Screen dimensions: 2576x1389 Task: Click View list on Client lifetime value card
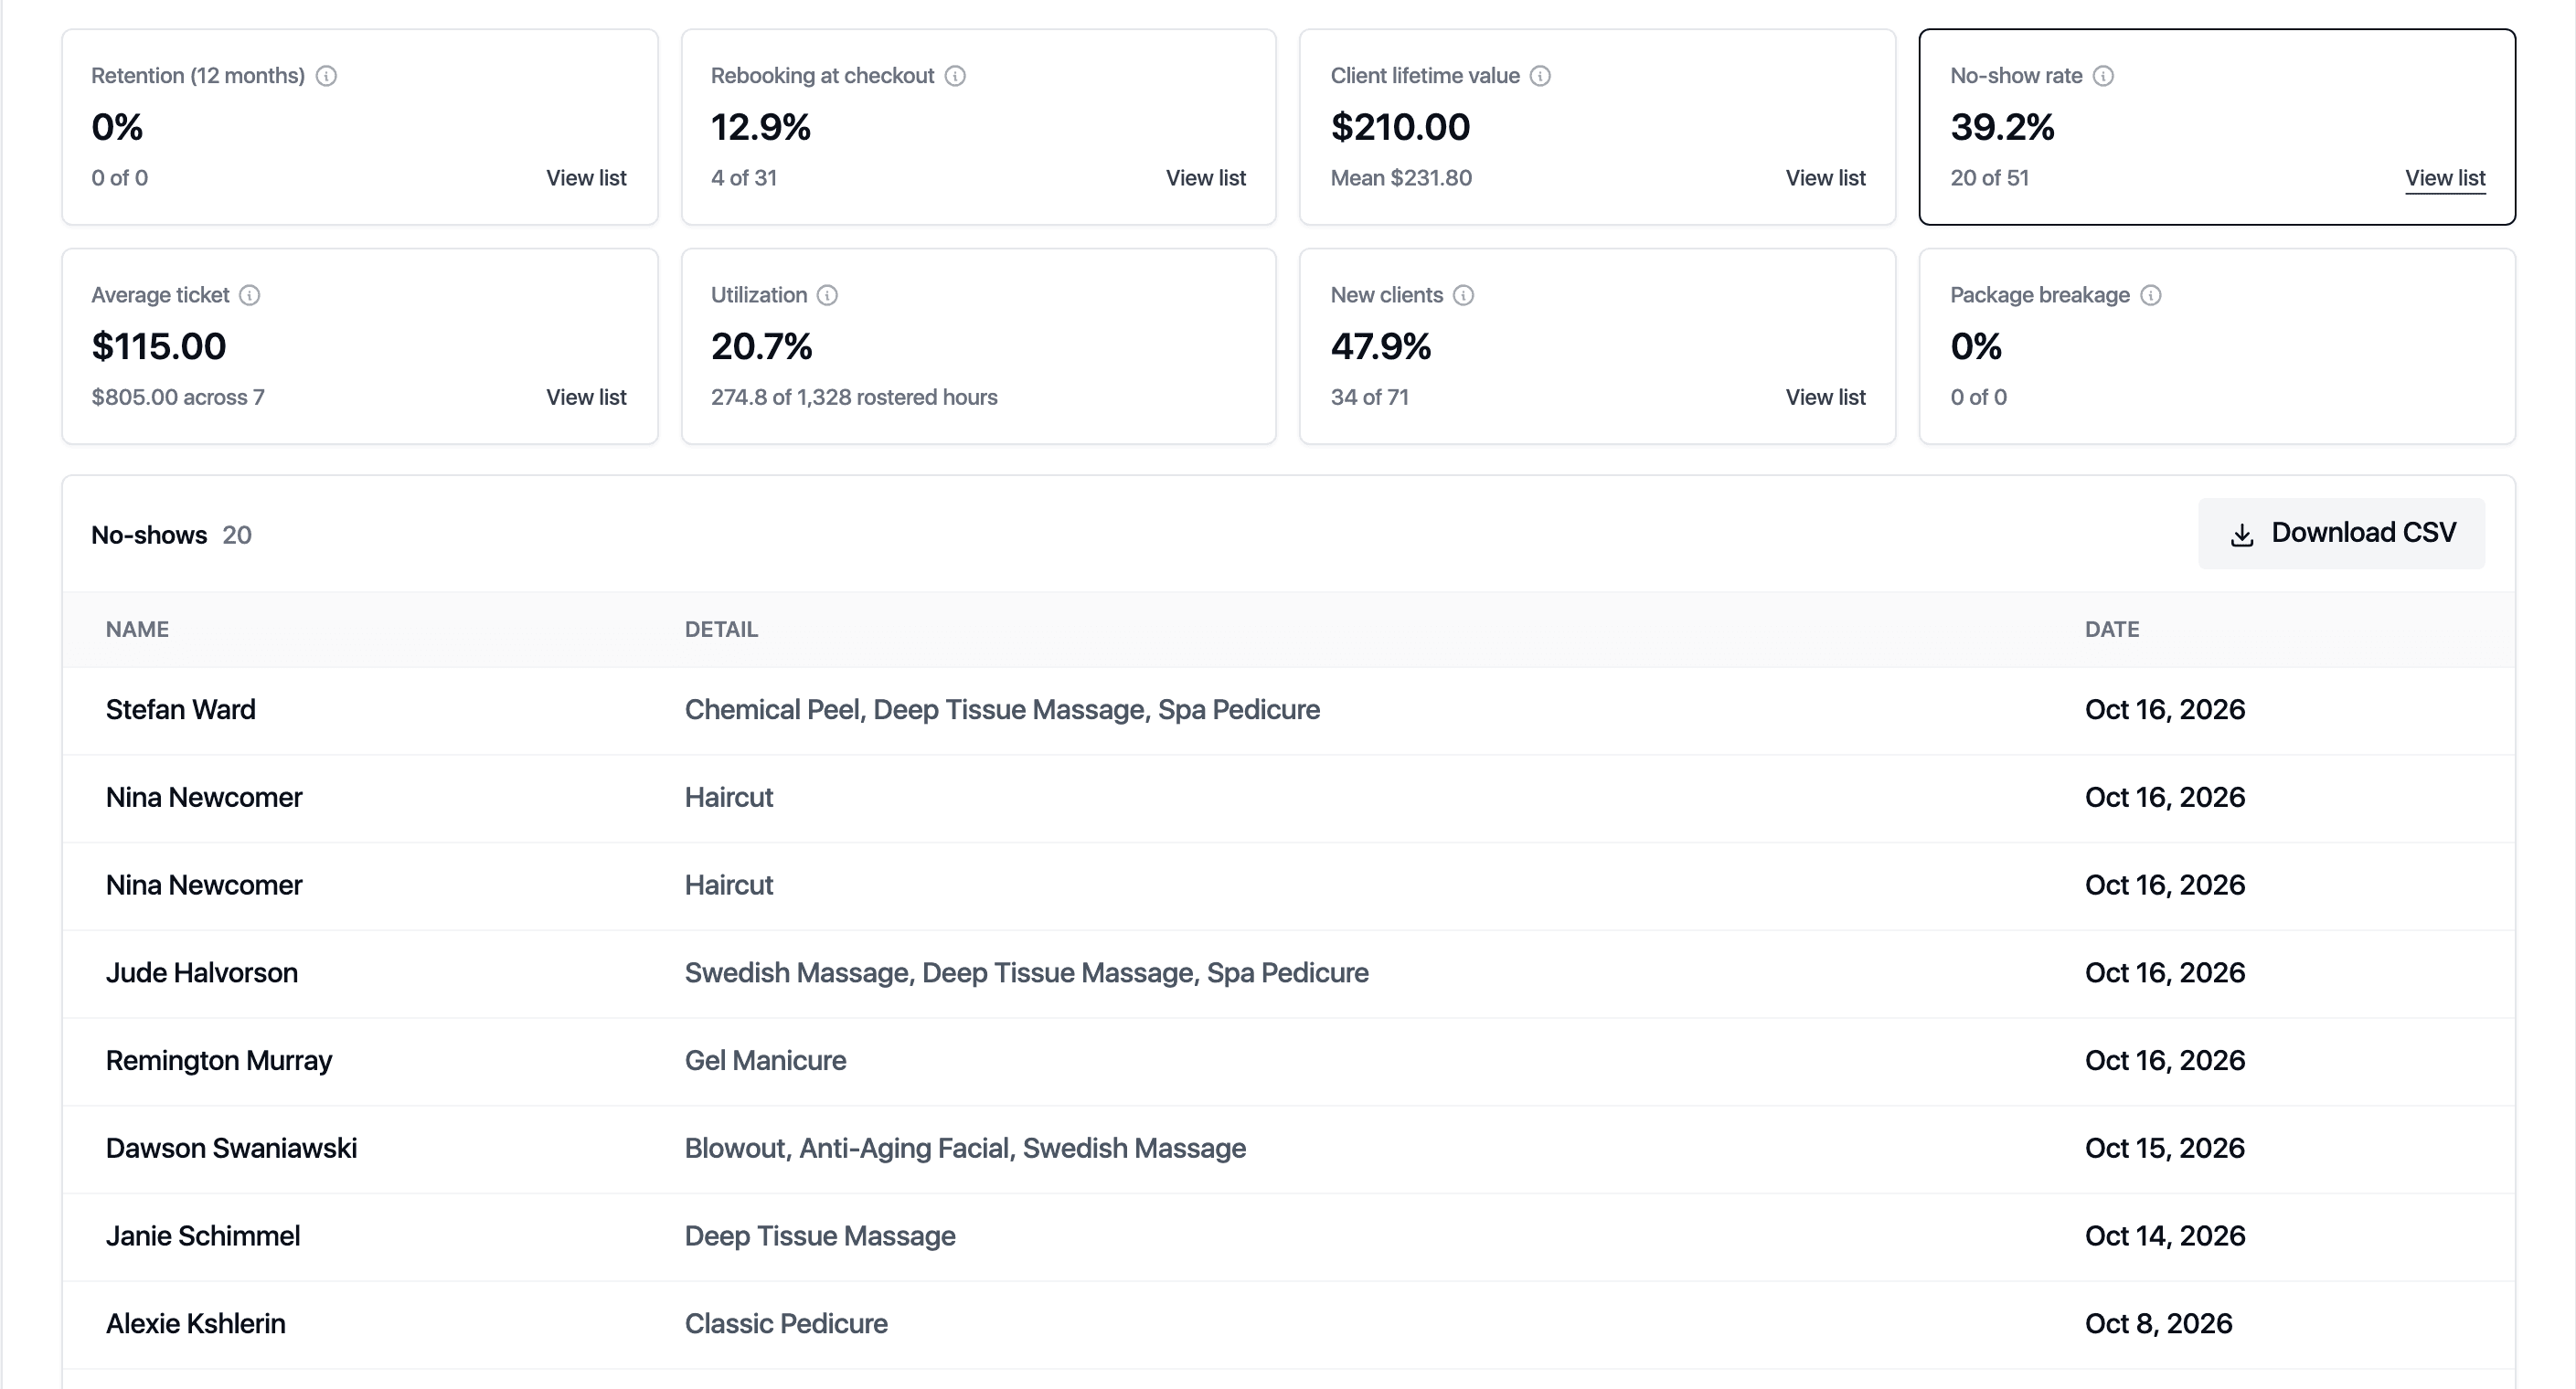point(1825,178)
